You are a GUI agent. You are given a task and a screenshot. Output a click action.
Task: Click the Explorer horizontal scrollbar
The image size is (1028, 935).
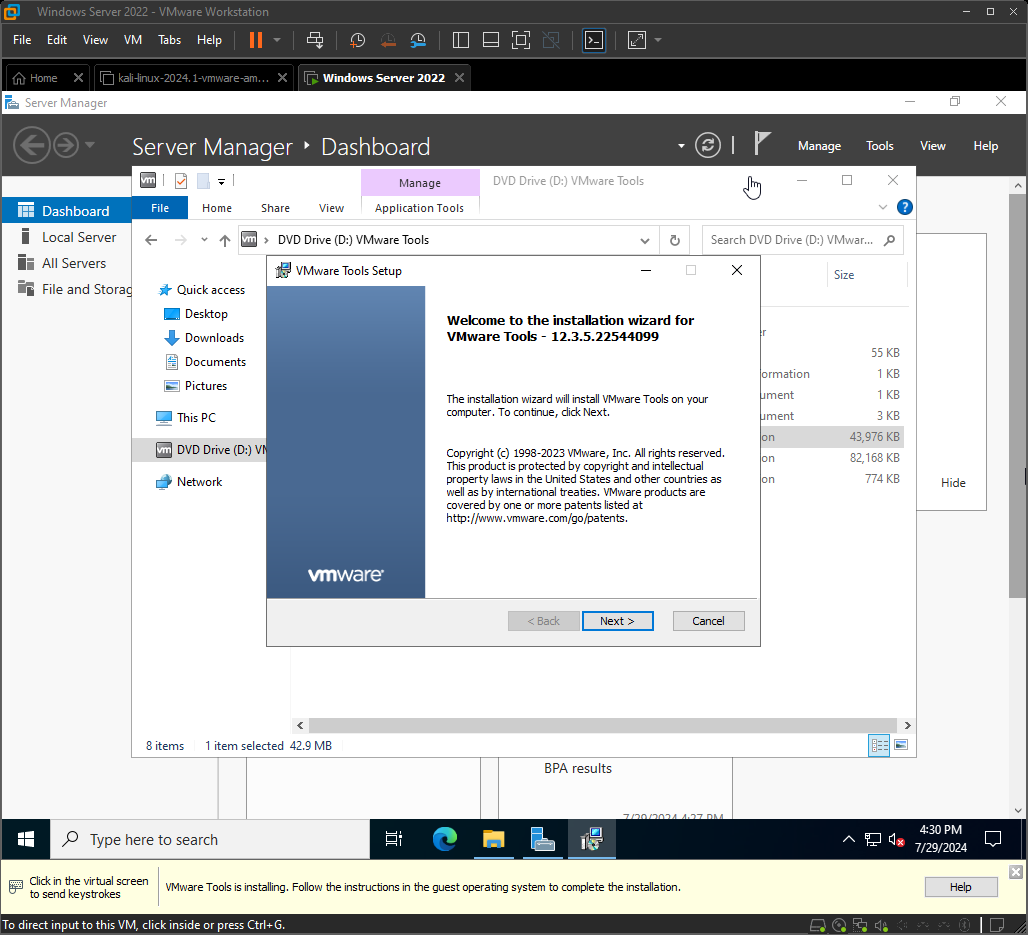click(x=603, y=725)
